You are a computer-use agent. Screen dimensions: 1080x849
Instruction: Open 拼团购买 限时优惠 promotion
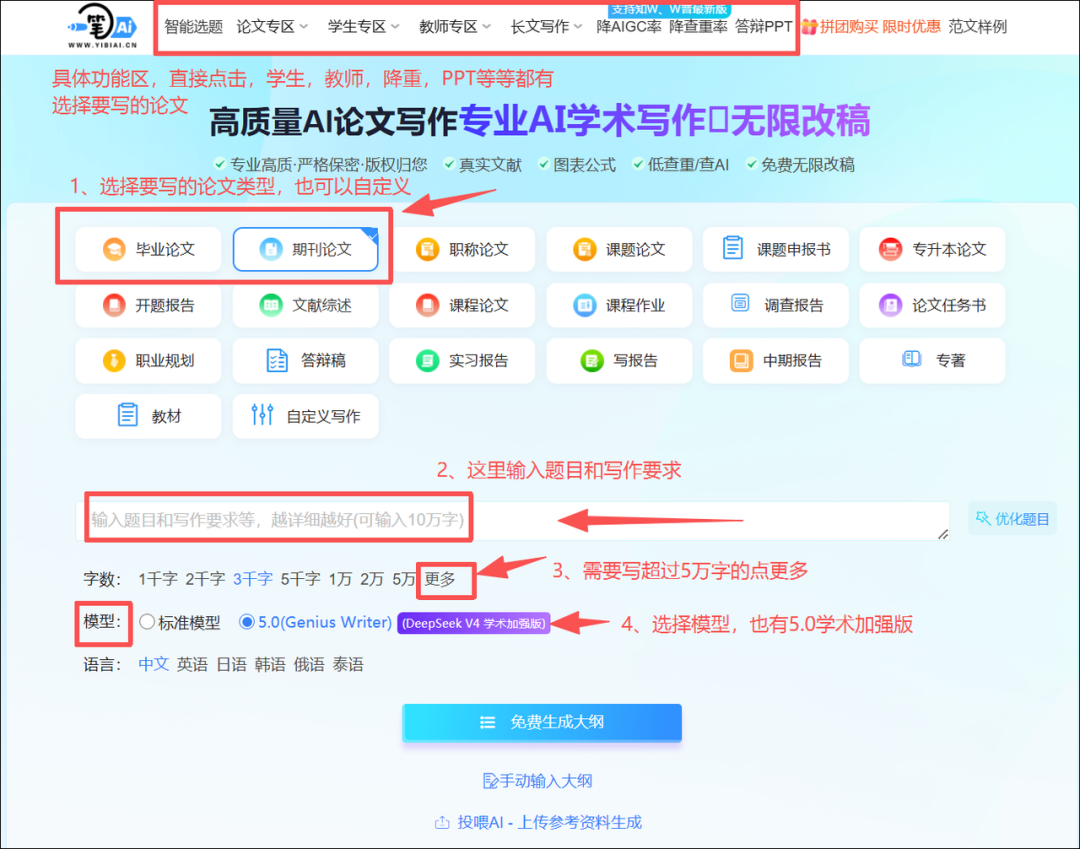880,27
